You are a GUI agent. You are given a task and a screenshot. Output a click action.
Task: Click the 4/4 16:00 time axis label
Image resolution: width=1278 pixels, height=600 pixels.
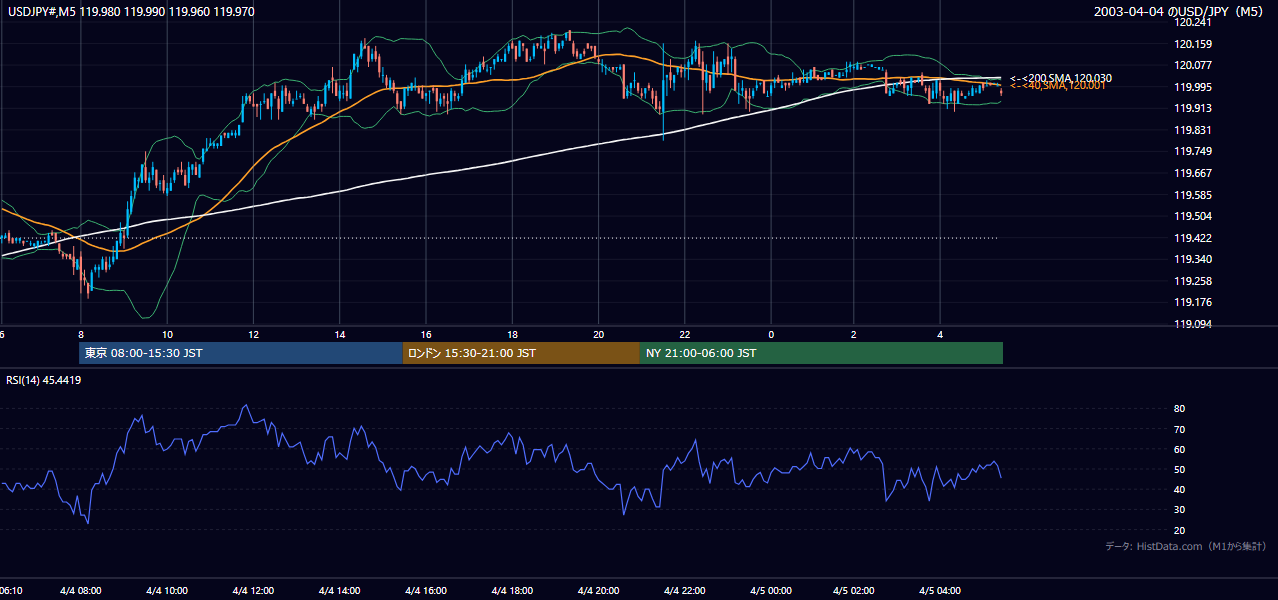point(425,591)
